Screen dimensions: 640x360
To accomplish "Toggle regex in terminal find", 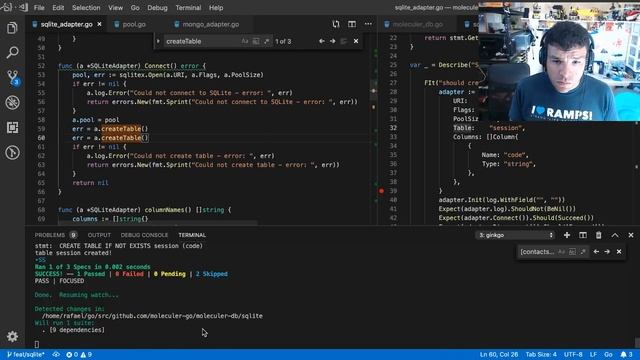I will click(x=583, y=252).
